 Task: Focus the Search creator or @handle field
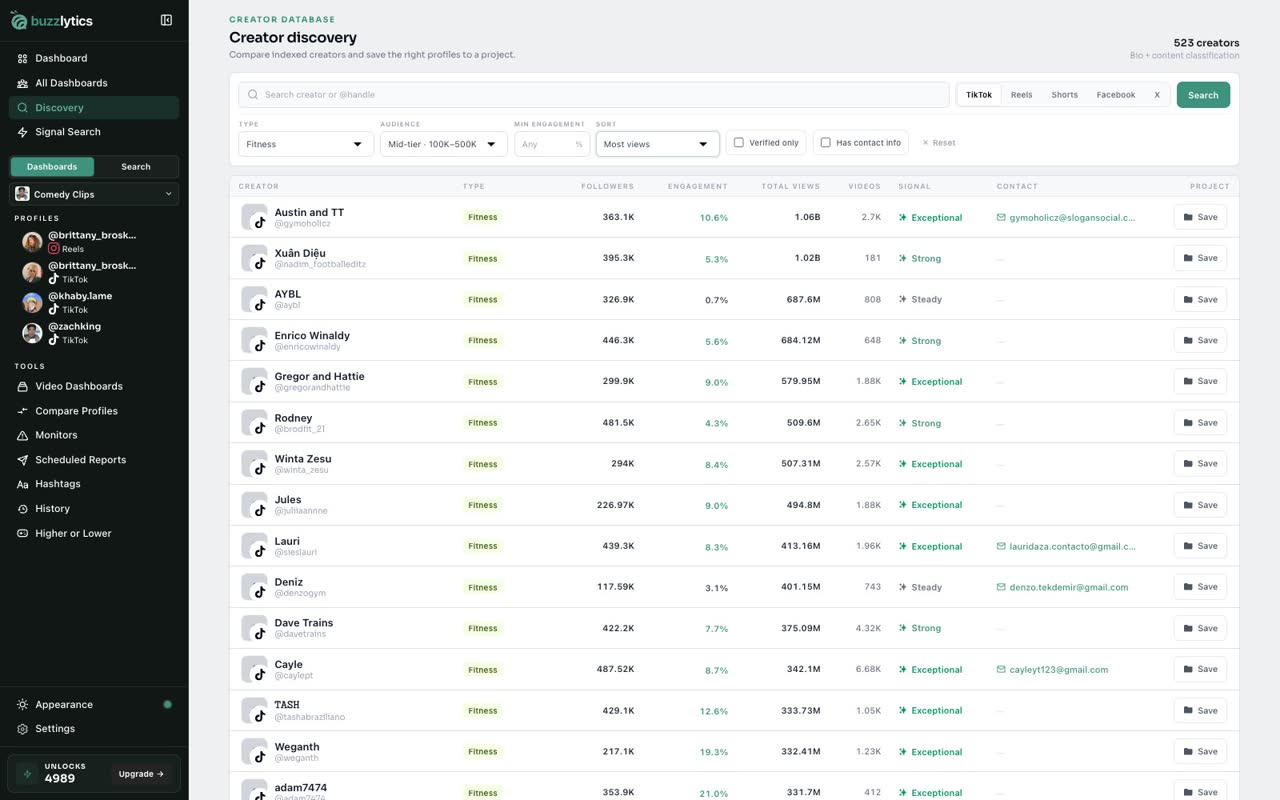[x=594, y=95]
